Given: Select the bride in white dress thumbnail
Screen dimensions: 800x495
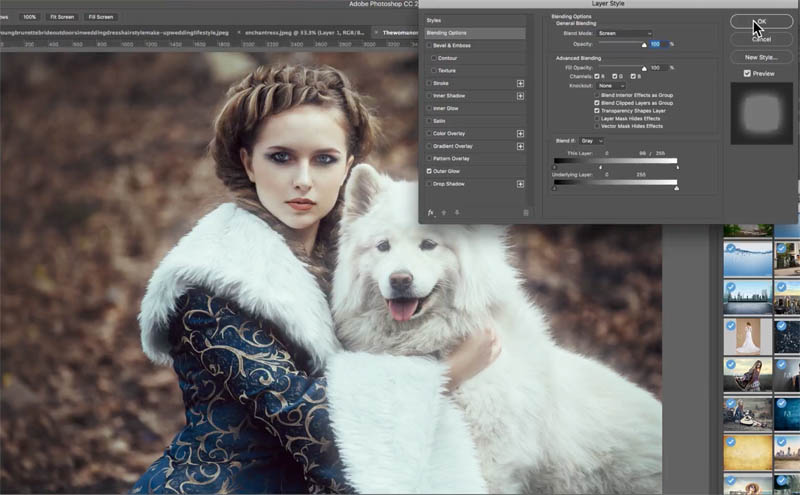Looking at the screenshot, I should click(x=748, y=335).
